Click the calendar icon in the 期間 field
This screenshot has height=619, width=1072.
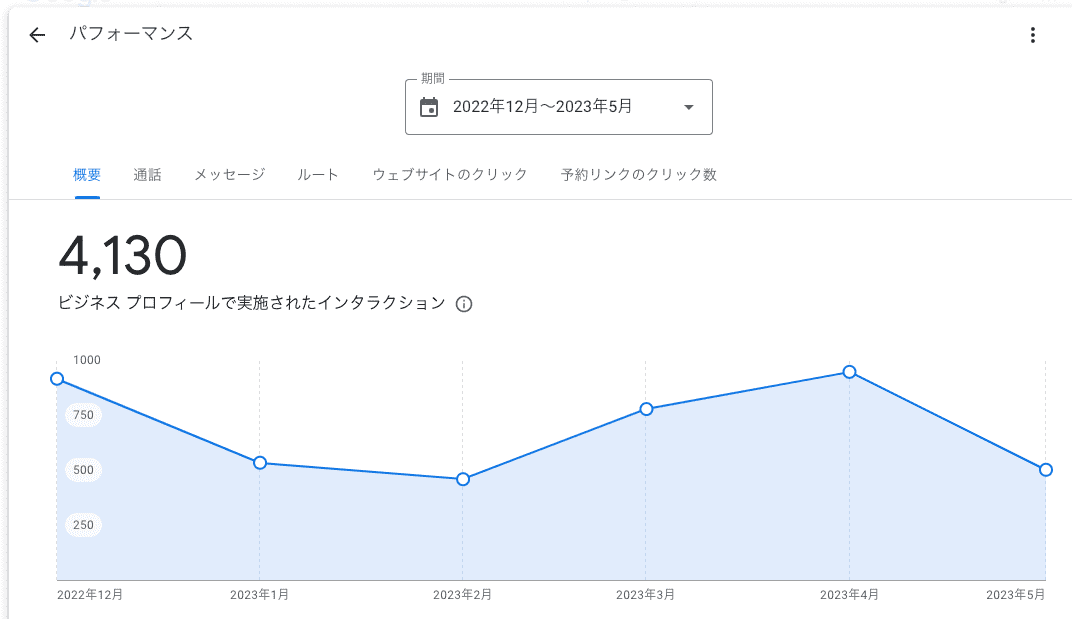429,107
